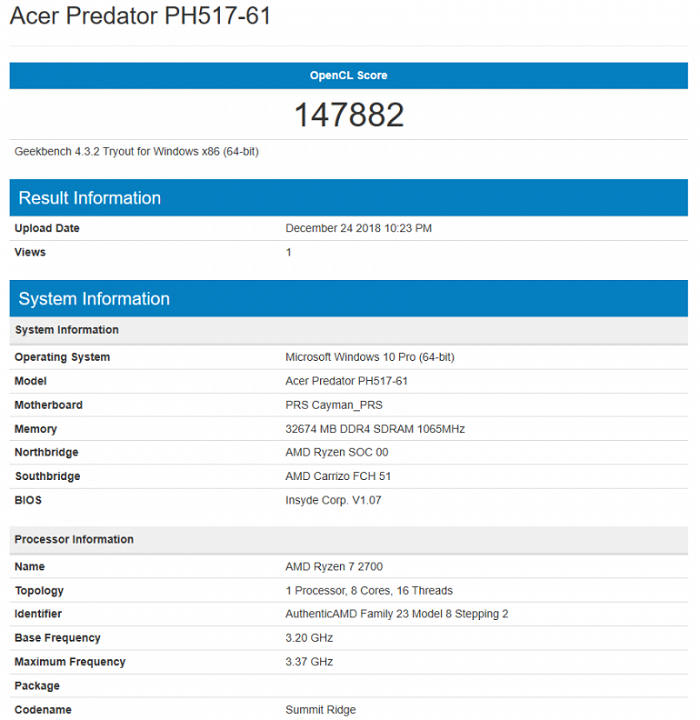Select the value Insyde Corp. V1.07
Screen dimensions: 700x720
pos(333,501)
